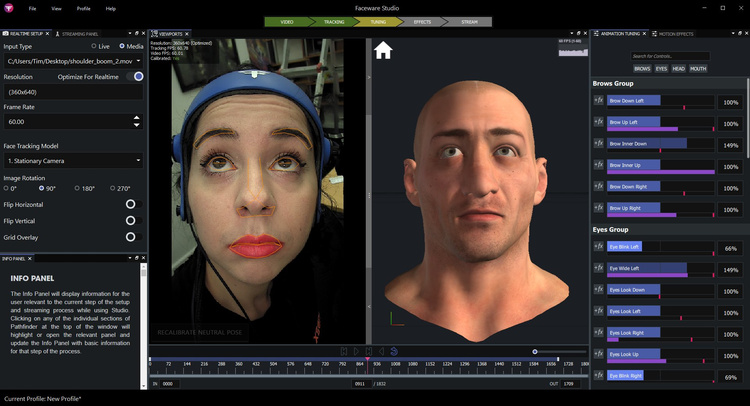Viewport: 750px width, 406px height.
Task: Toggle the loop playback icon
Action: click(394, 351)
